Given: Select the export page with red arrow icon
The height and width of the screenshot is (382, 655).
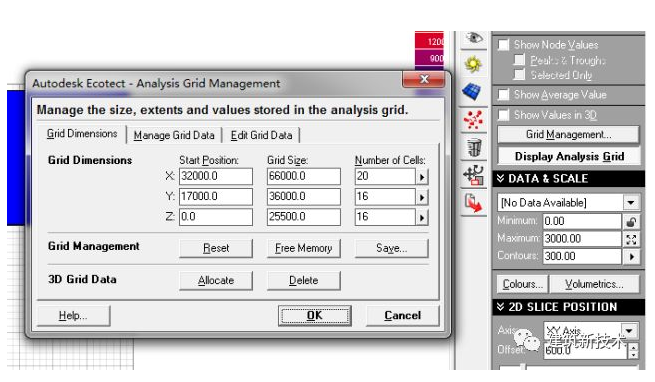Looking at the screenshot, I should (474, 203).
